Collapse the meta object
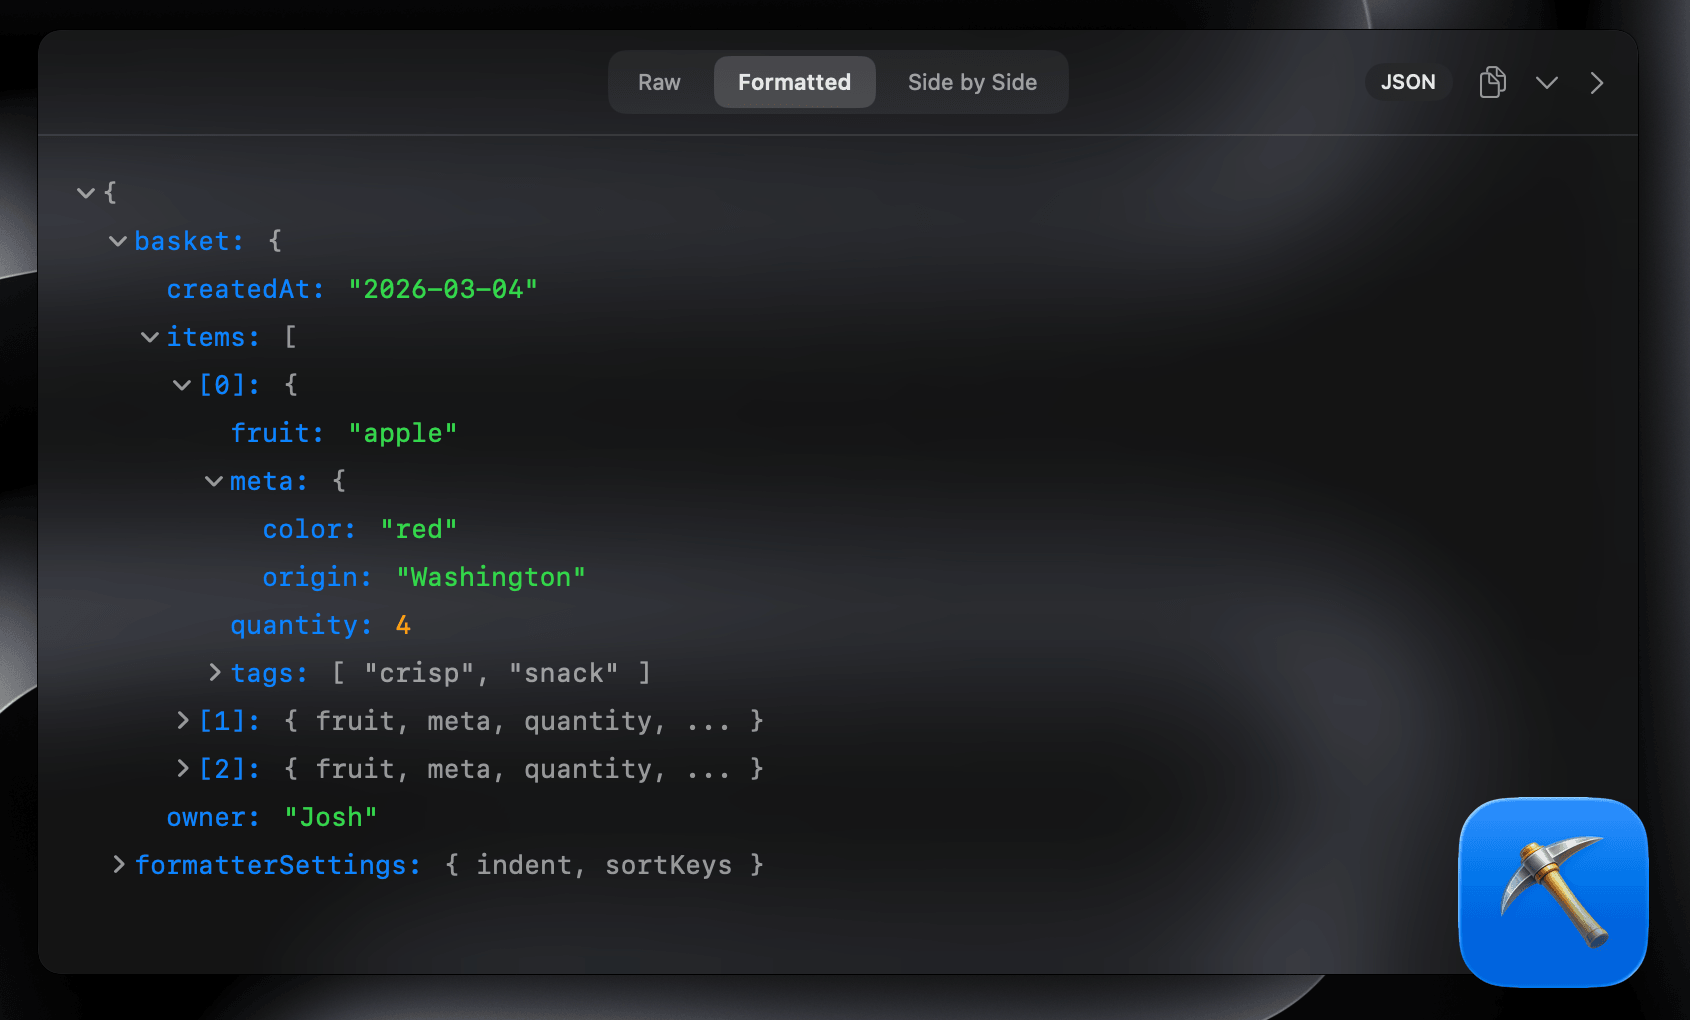 click(x=213, y=480)
